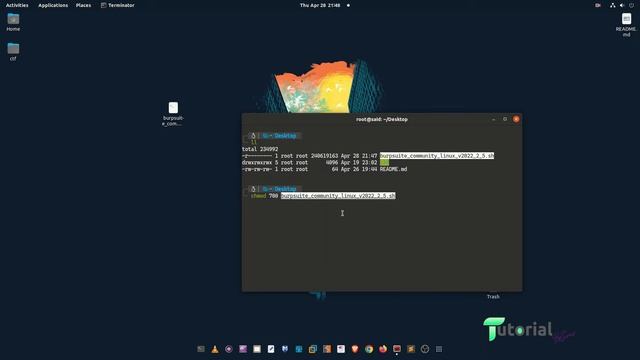Open the white notepad-with-pen icon in dock
The image size is (640, 360).
click(x=271, y=349)
